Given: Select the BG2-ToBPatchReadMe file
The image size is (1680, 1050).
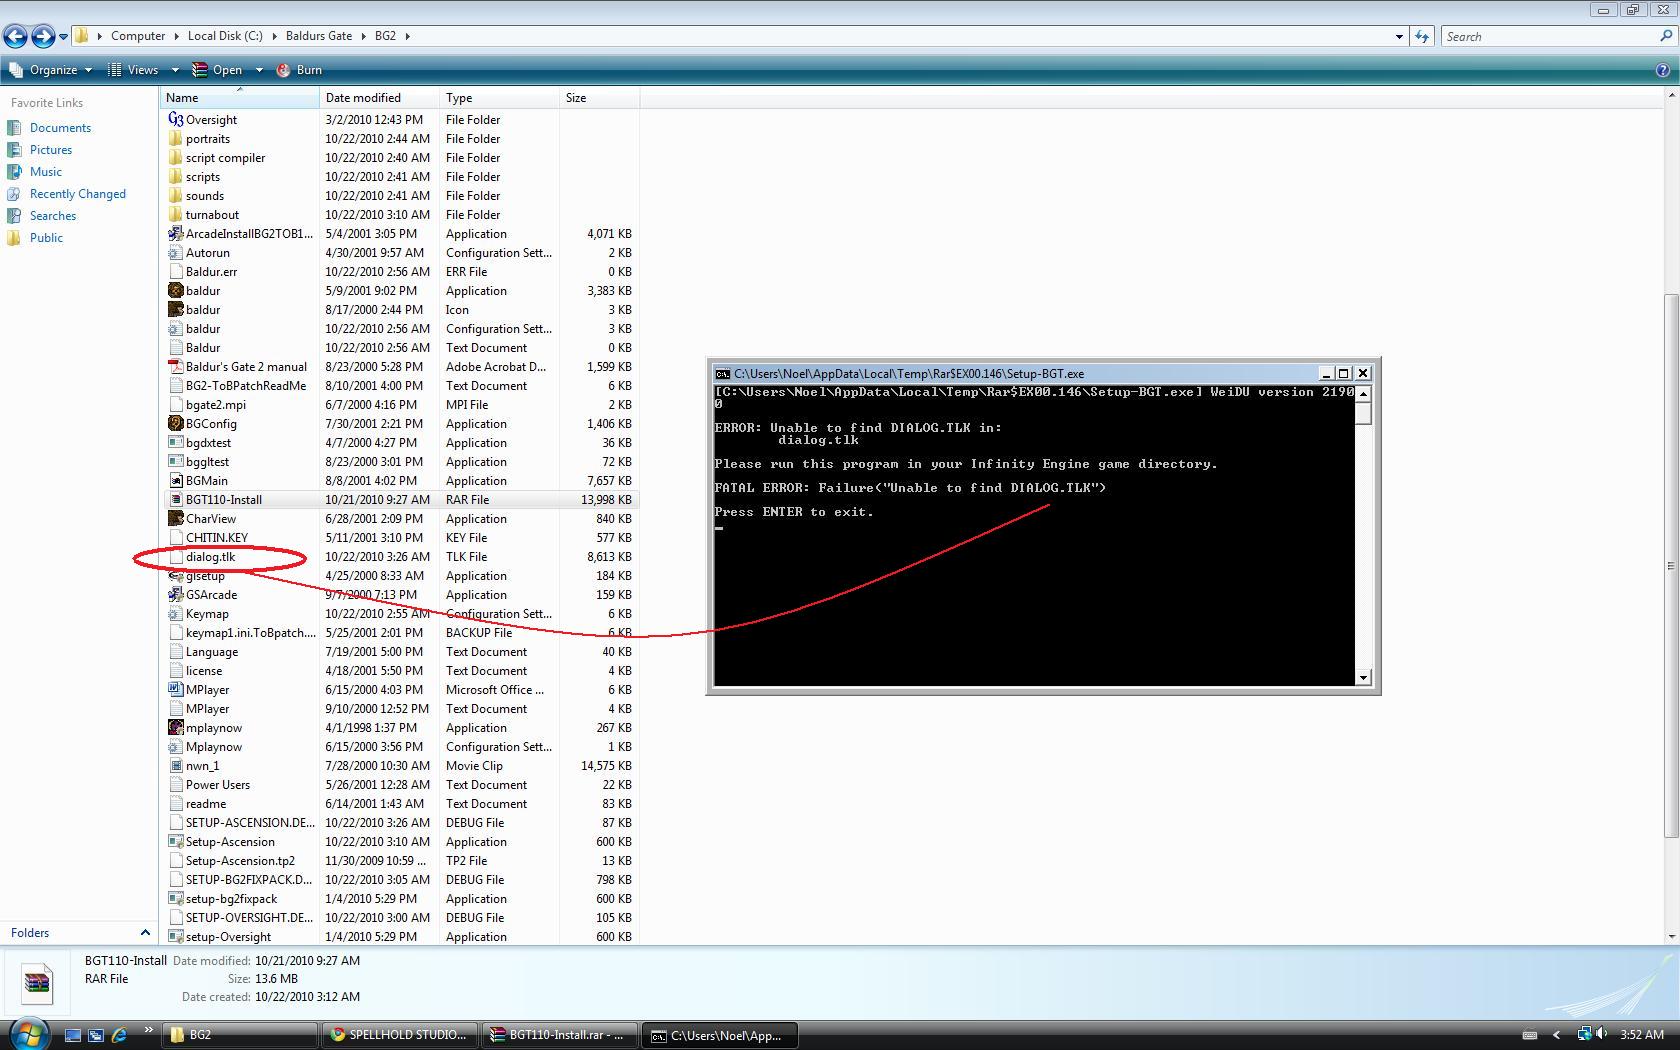Looking at the screenshot, I should point(246,386).
